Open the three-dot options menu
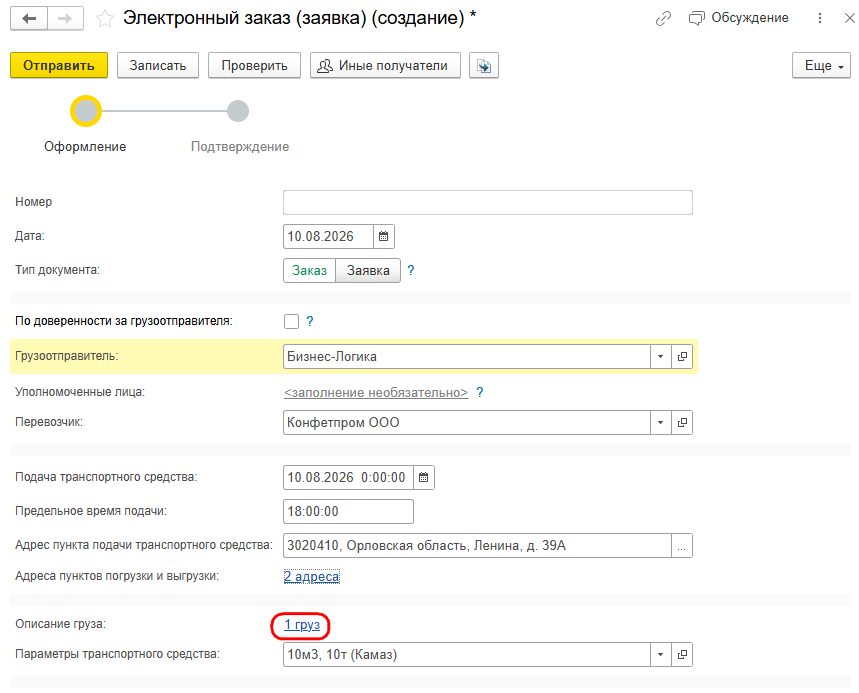 (820, 18)
